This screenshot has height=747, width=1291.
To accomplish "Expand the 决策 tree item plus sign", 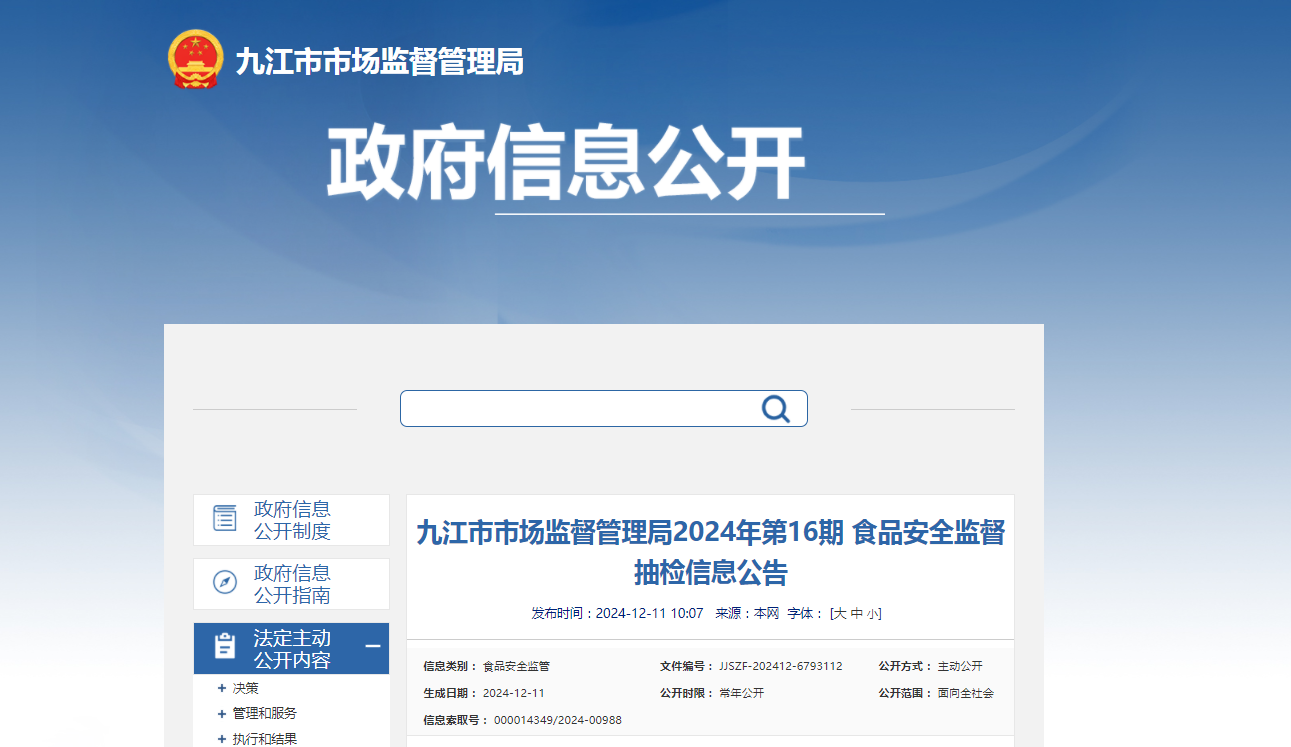I will click(x=222, y=688).
